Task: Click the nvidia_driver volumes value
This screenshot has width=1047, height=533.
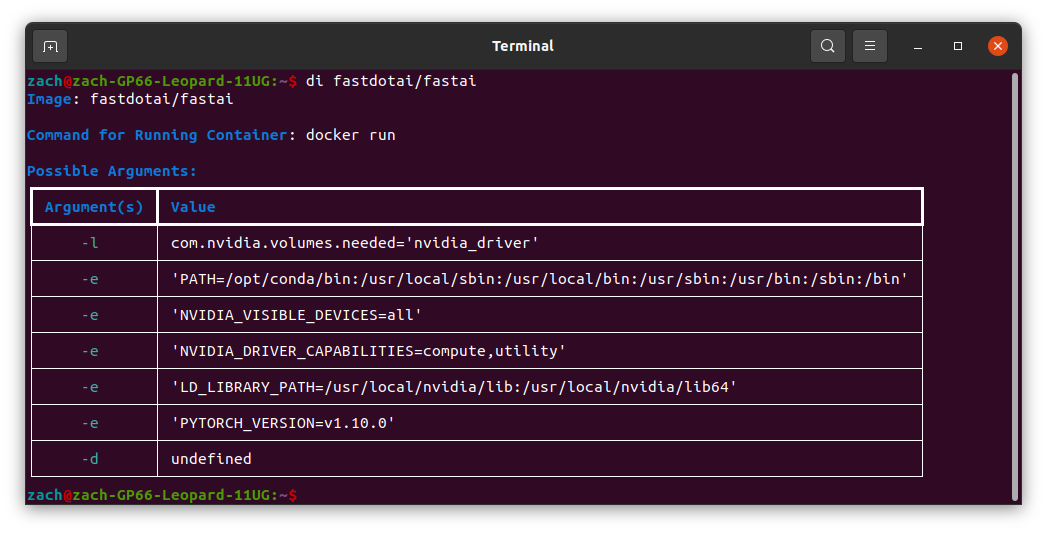Action: 355,243
